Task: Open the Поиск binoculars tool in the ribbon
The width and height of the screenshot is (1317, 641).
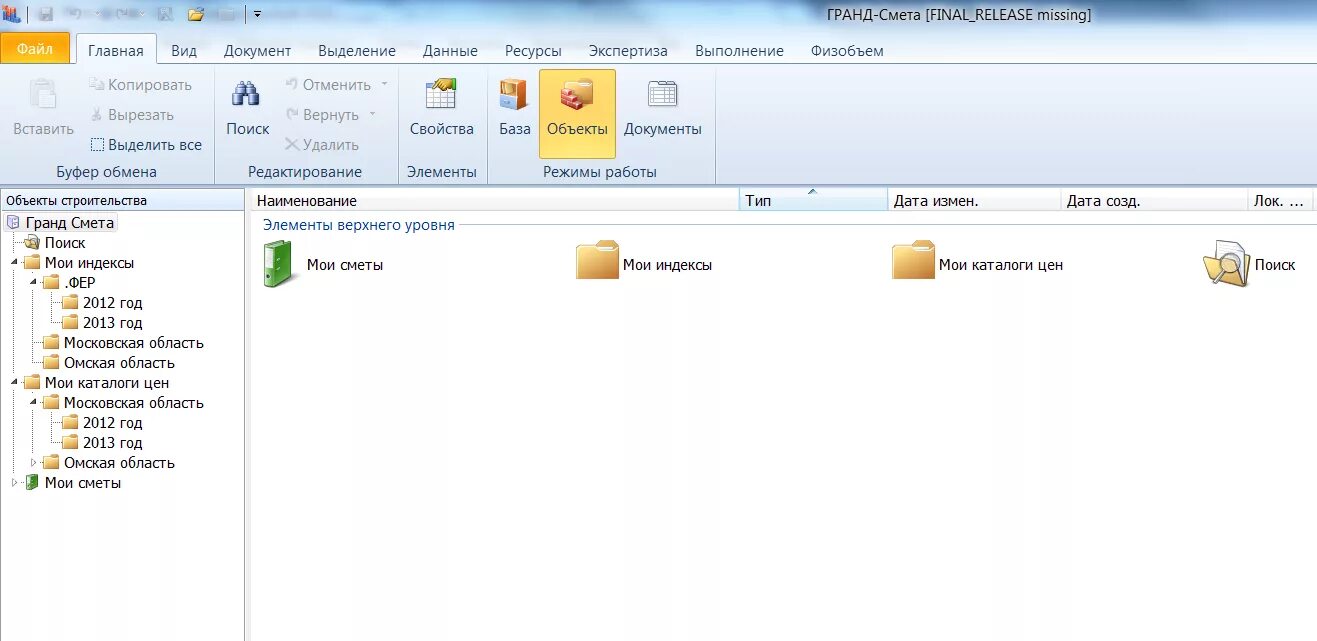Action: pyautogui.click(x=247, y=108)
